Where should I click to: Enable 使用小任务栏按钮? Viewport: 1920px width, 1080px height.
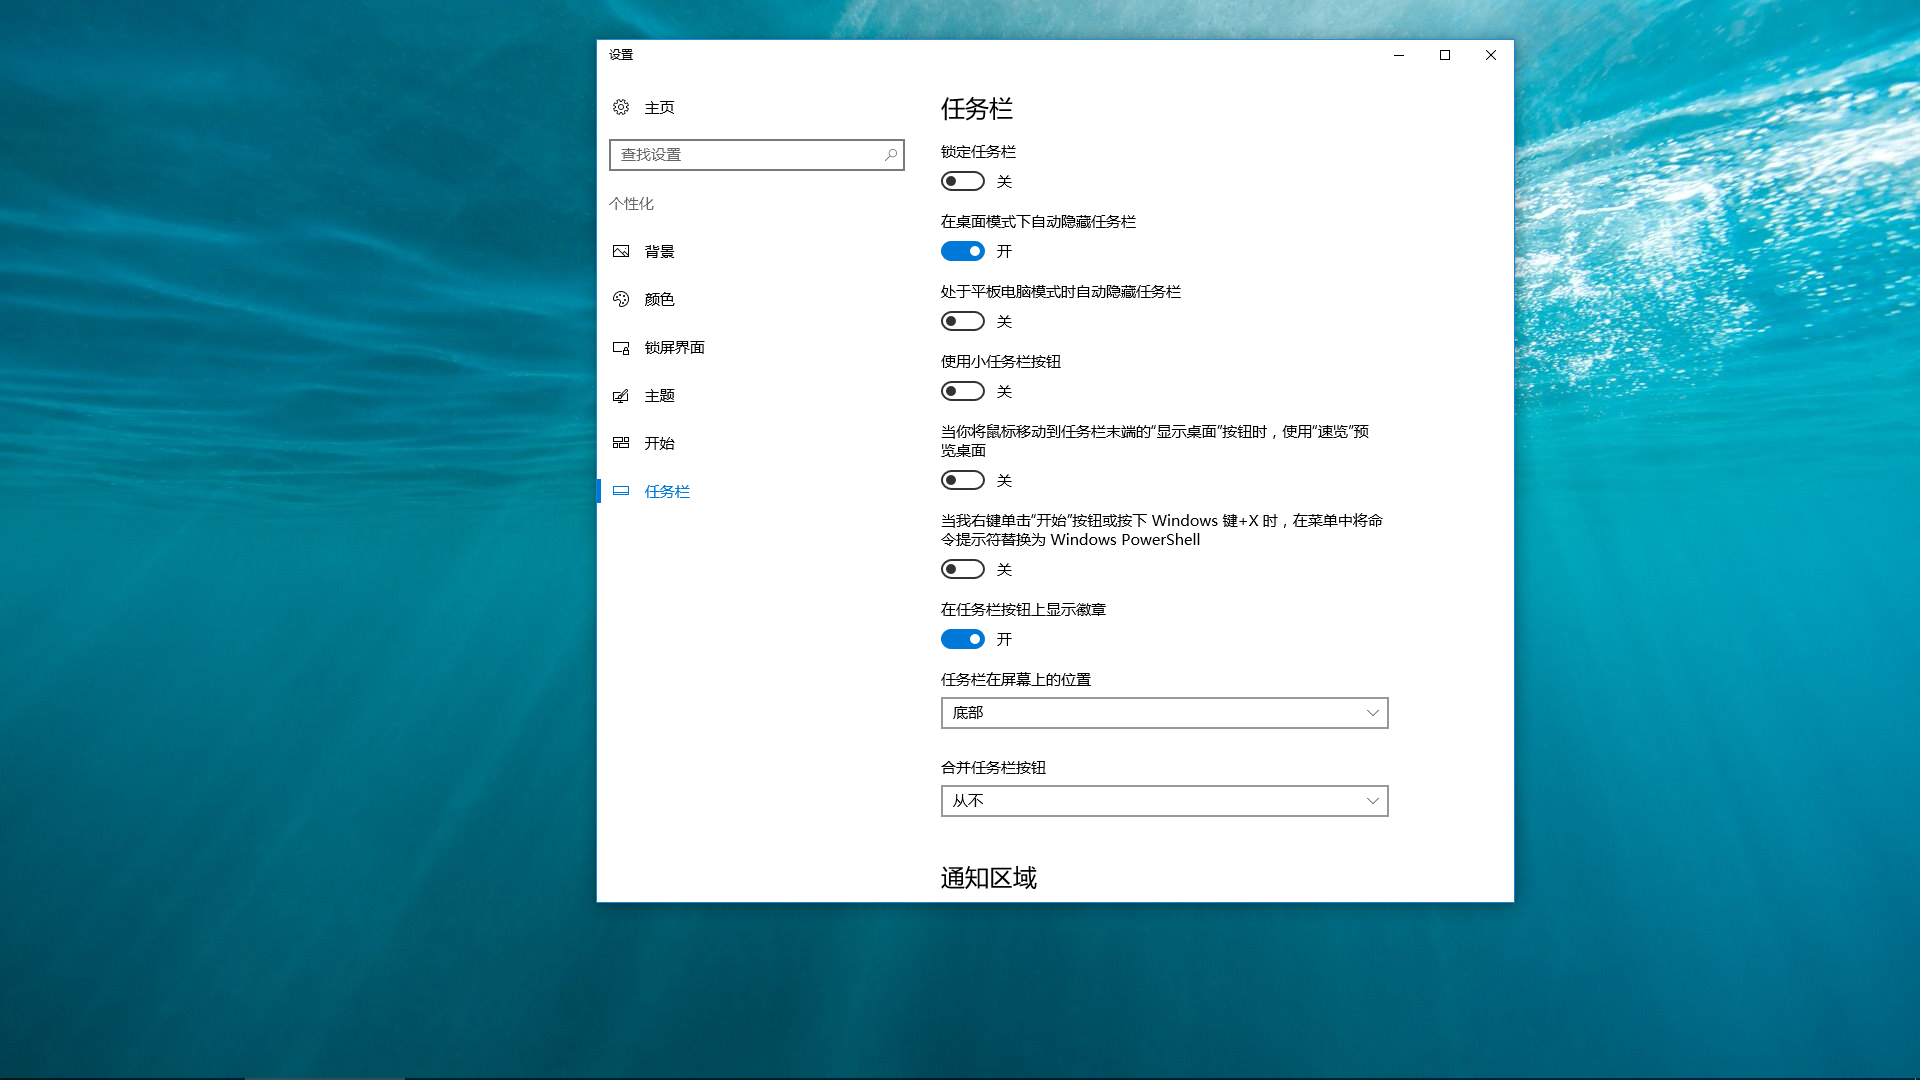coord(962,391)
